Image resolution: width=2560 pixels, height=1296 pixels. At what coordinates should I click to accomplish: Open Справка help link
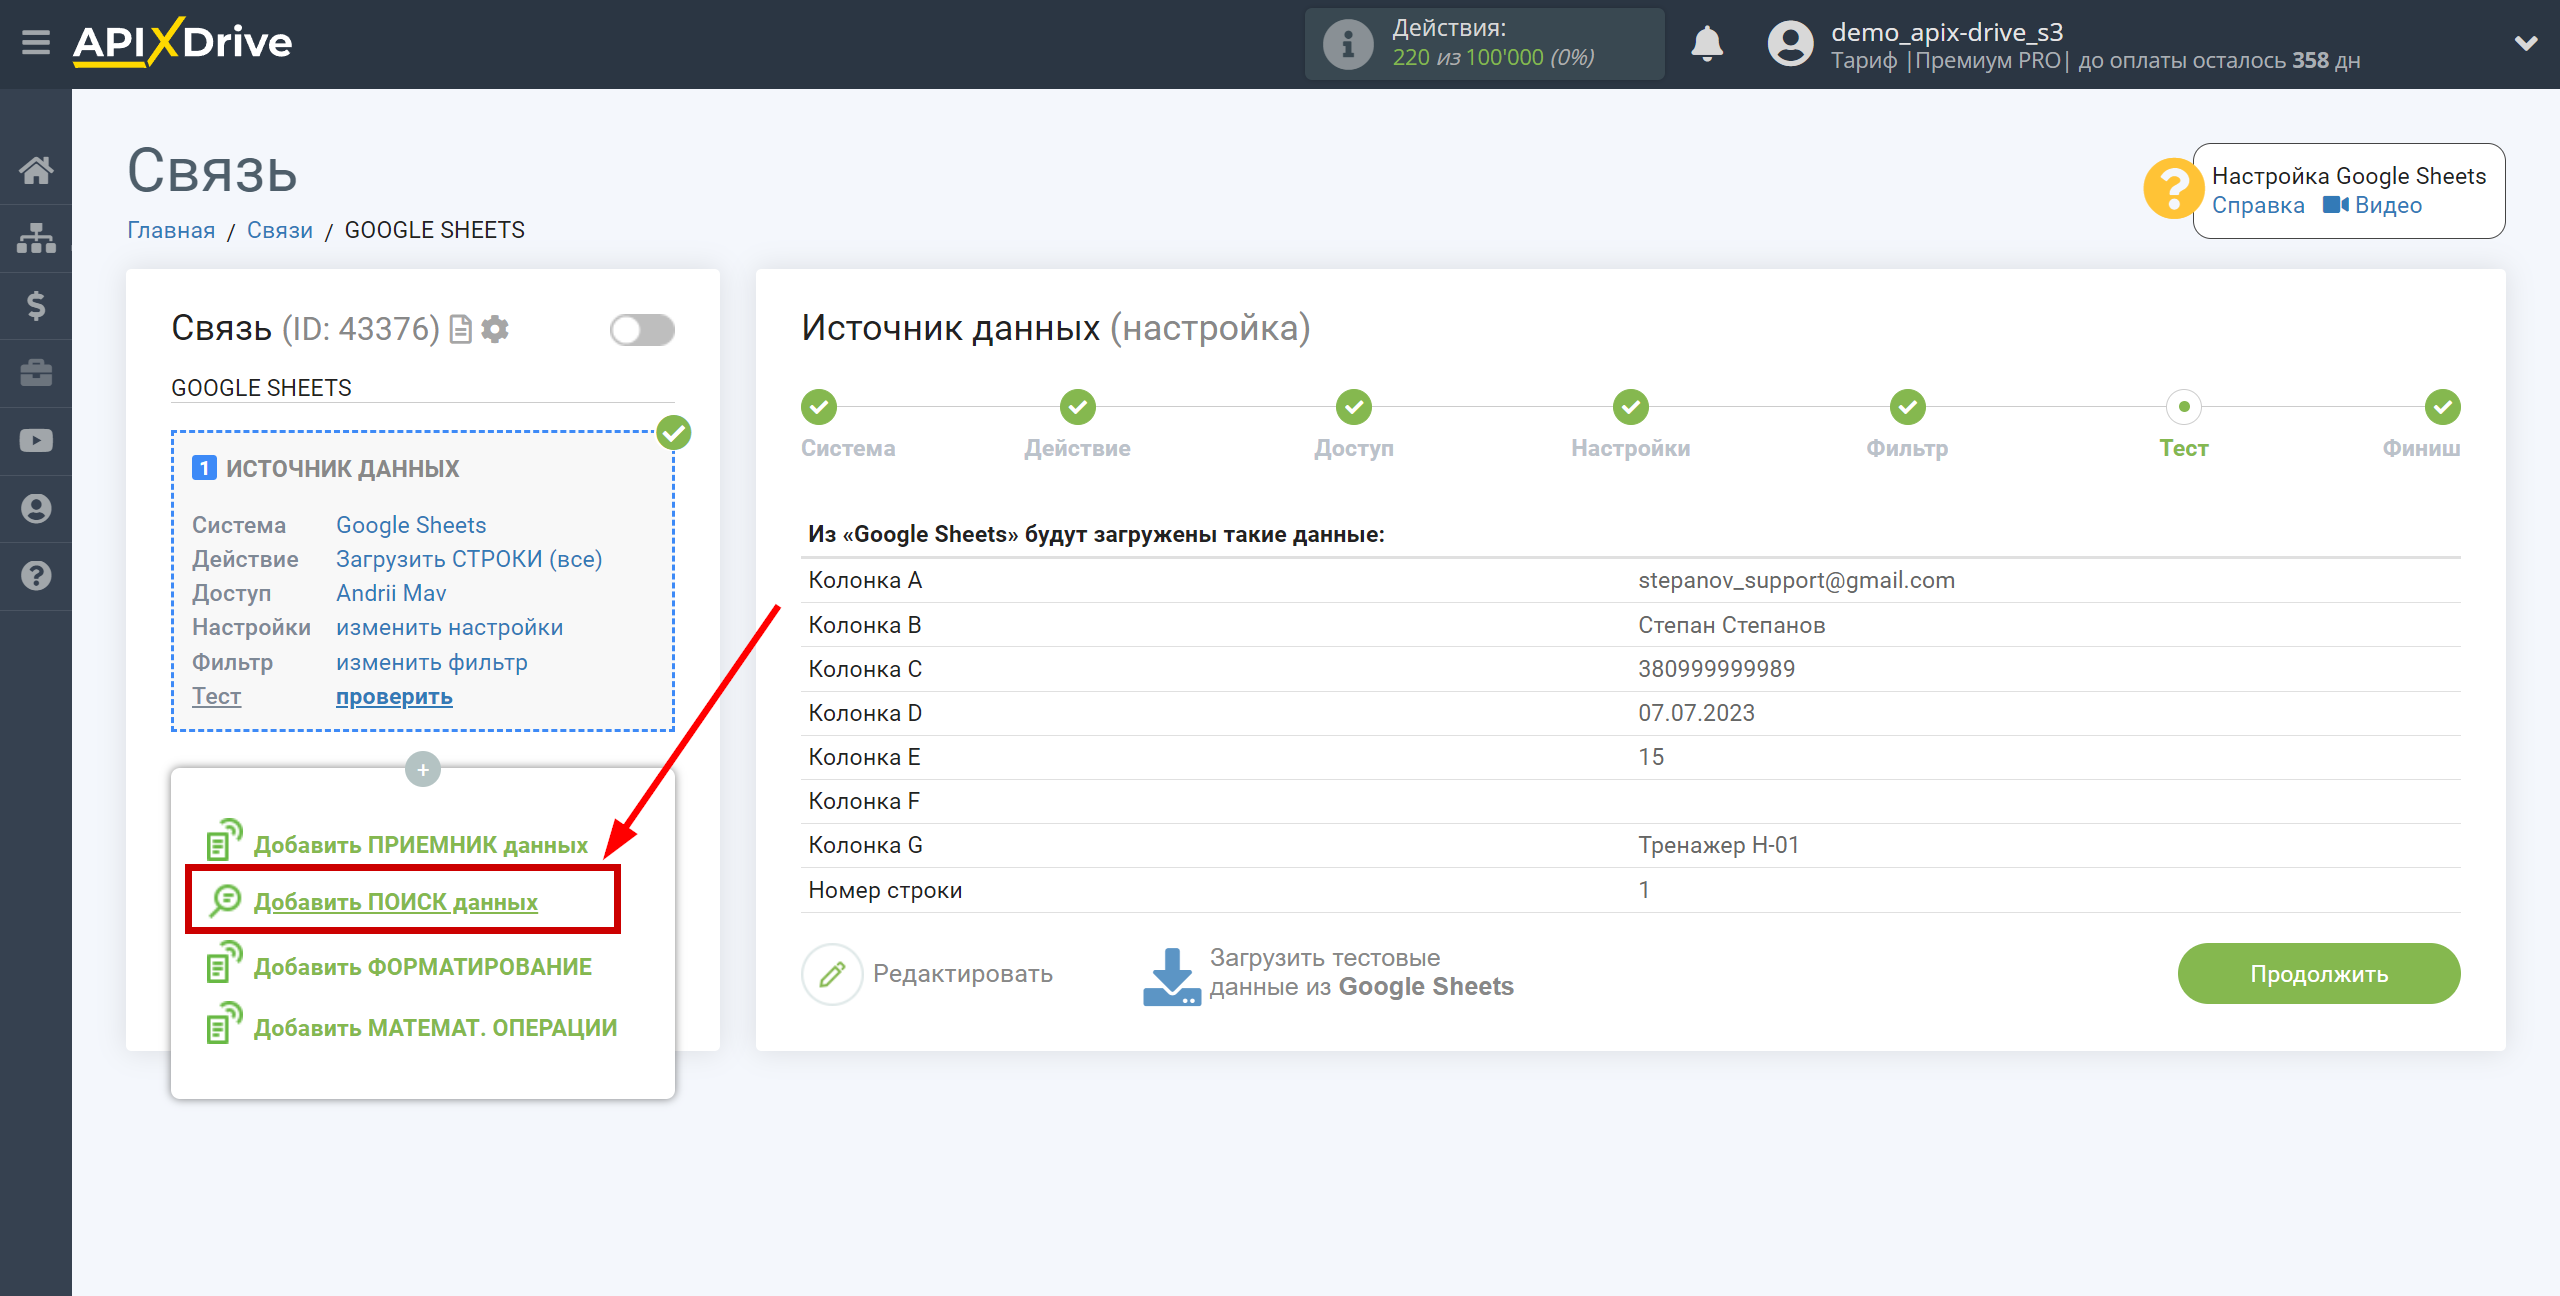click(x=2257, y=205)
